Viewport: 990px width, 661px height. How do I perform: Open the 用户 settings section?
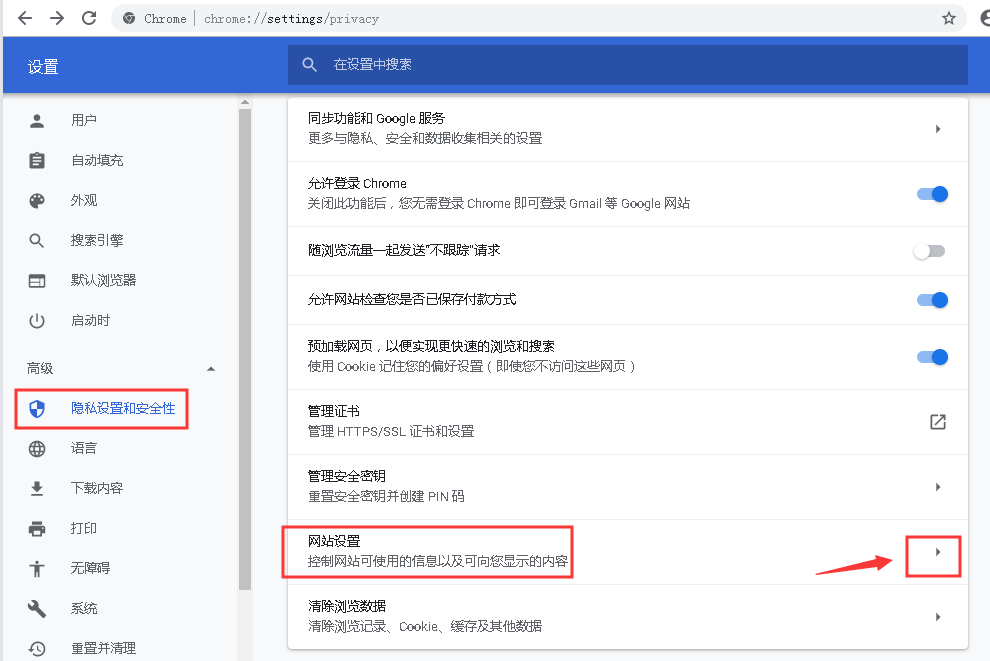(84, 120)
